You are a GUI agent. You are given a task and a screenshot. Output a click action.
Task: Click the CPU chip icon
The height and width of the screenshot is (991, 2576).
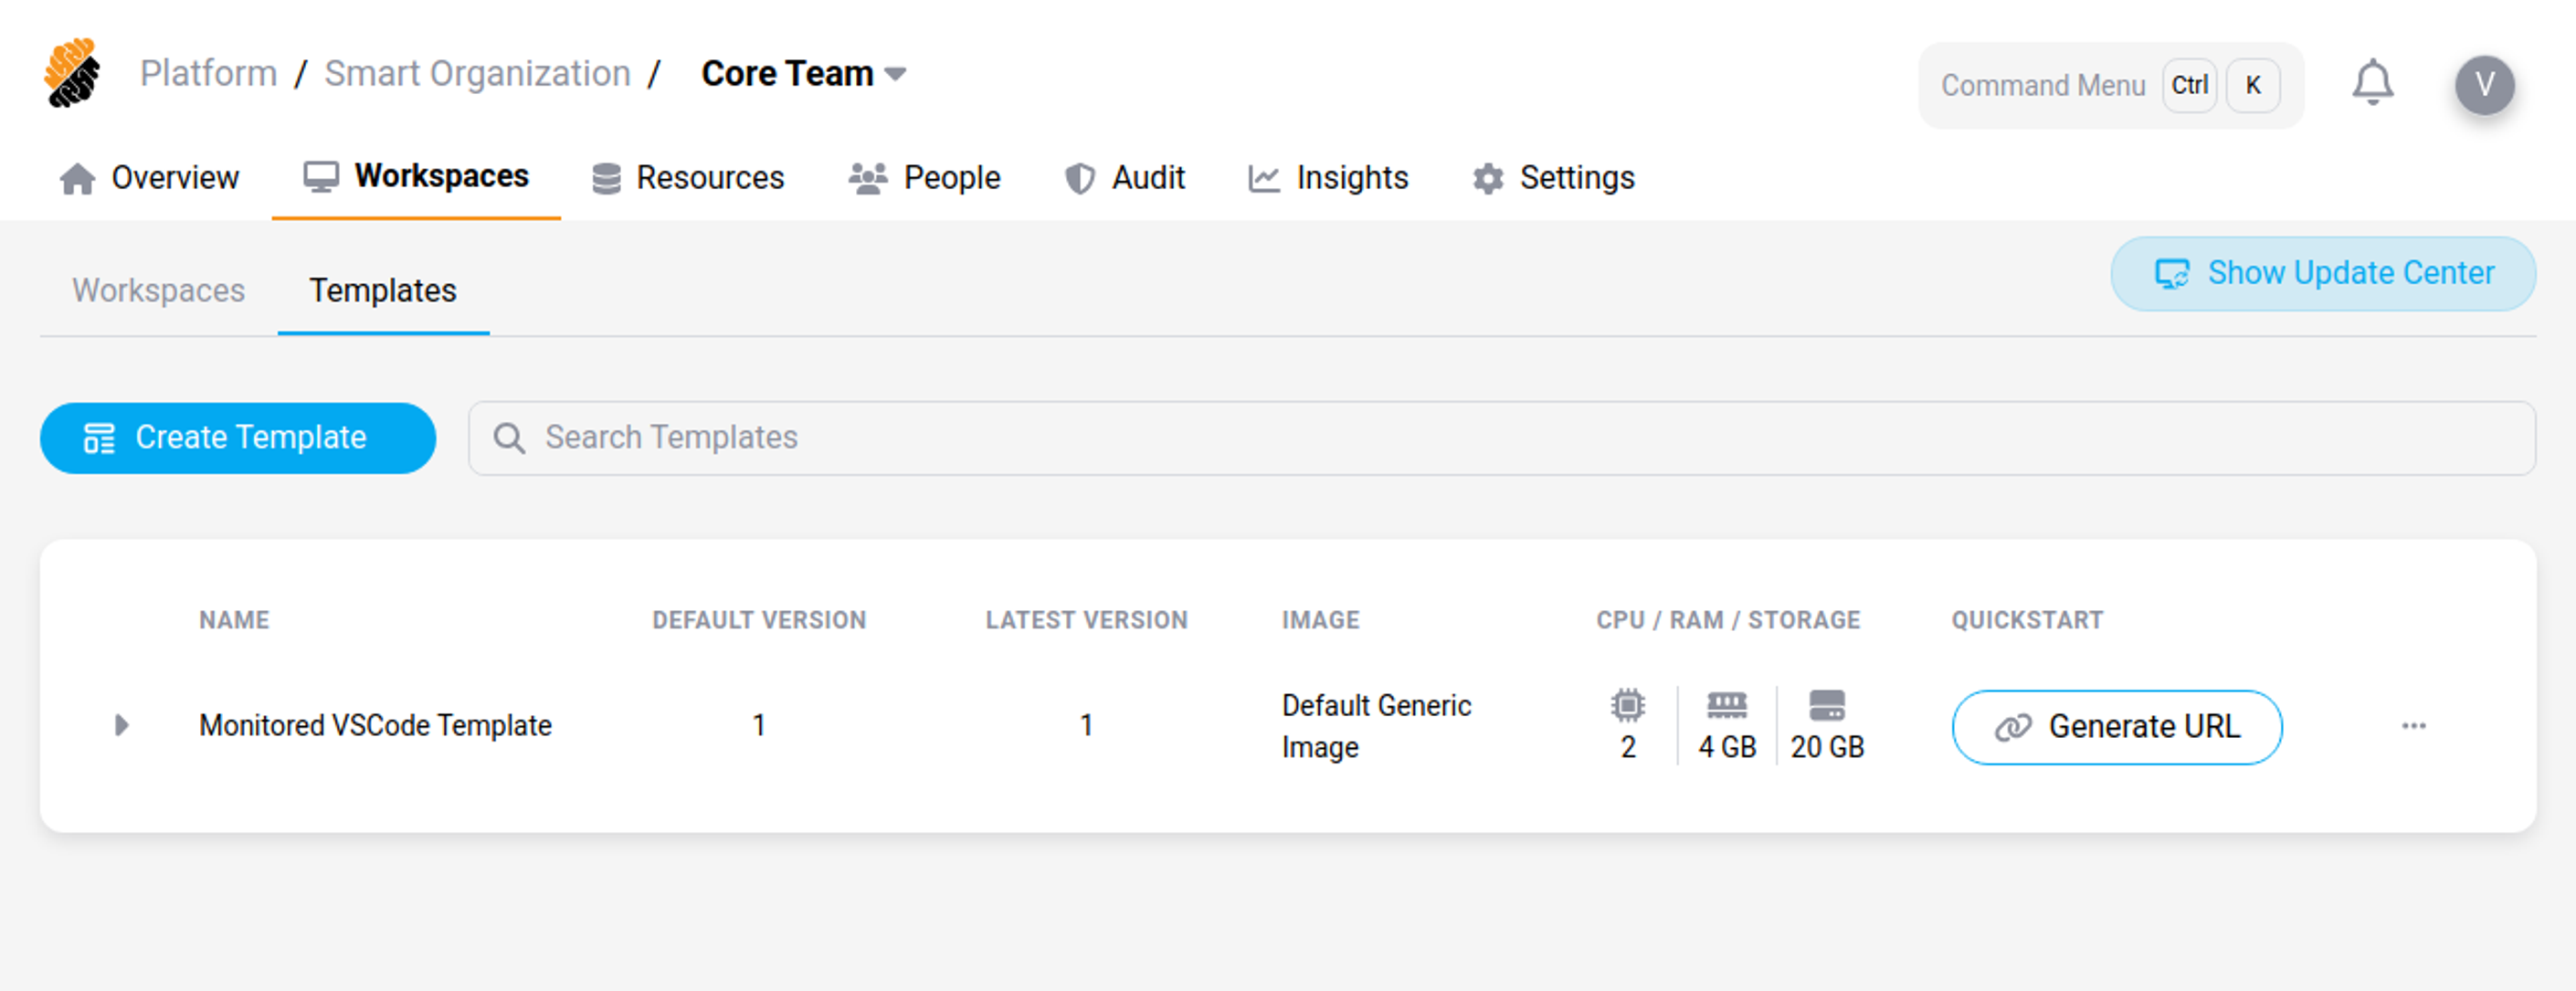[x=1627, y=706]
